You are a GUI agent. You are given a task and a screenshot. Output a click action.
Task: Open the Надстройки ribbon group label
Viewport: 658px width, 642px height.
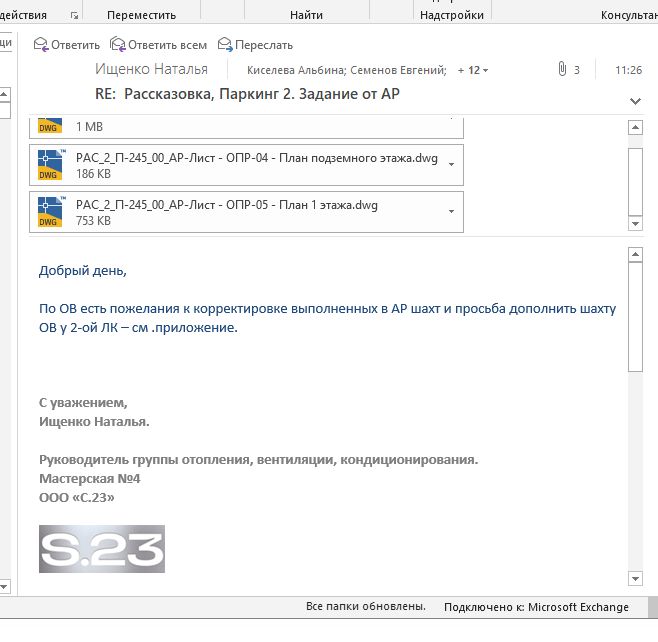pyautogui.click(x=452, y=15)
